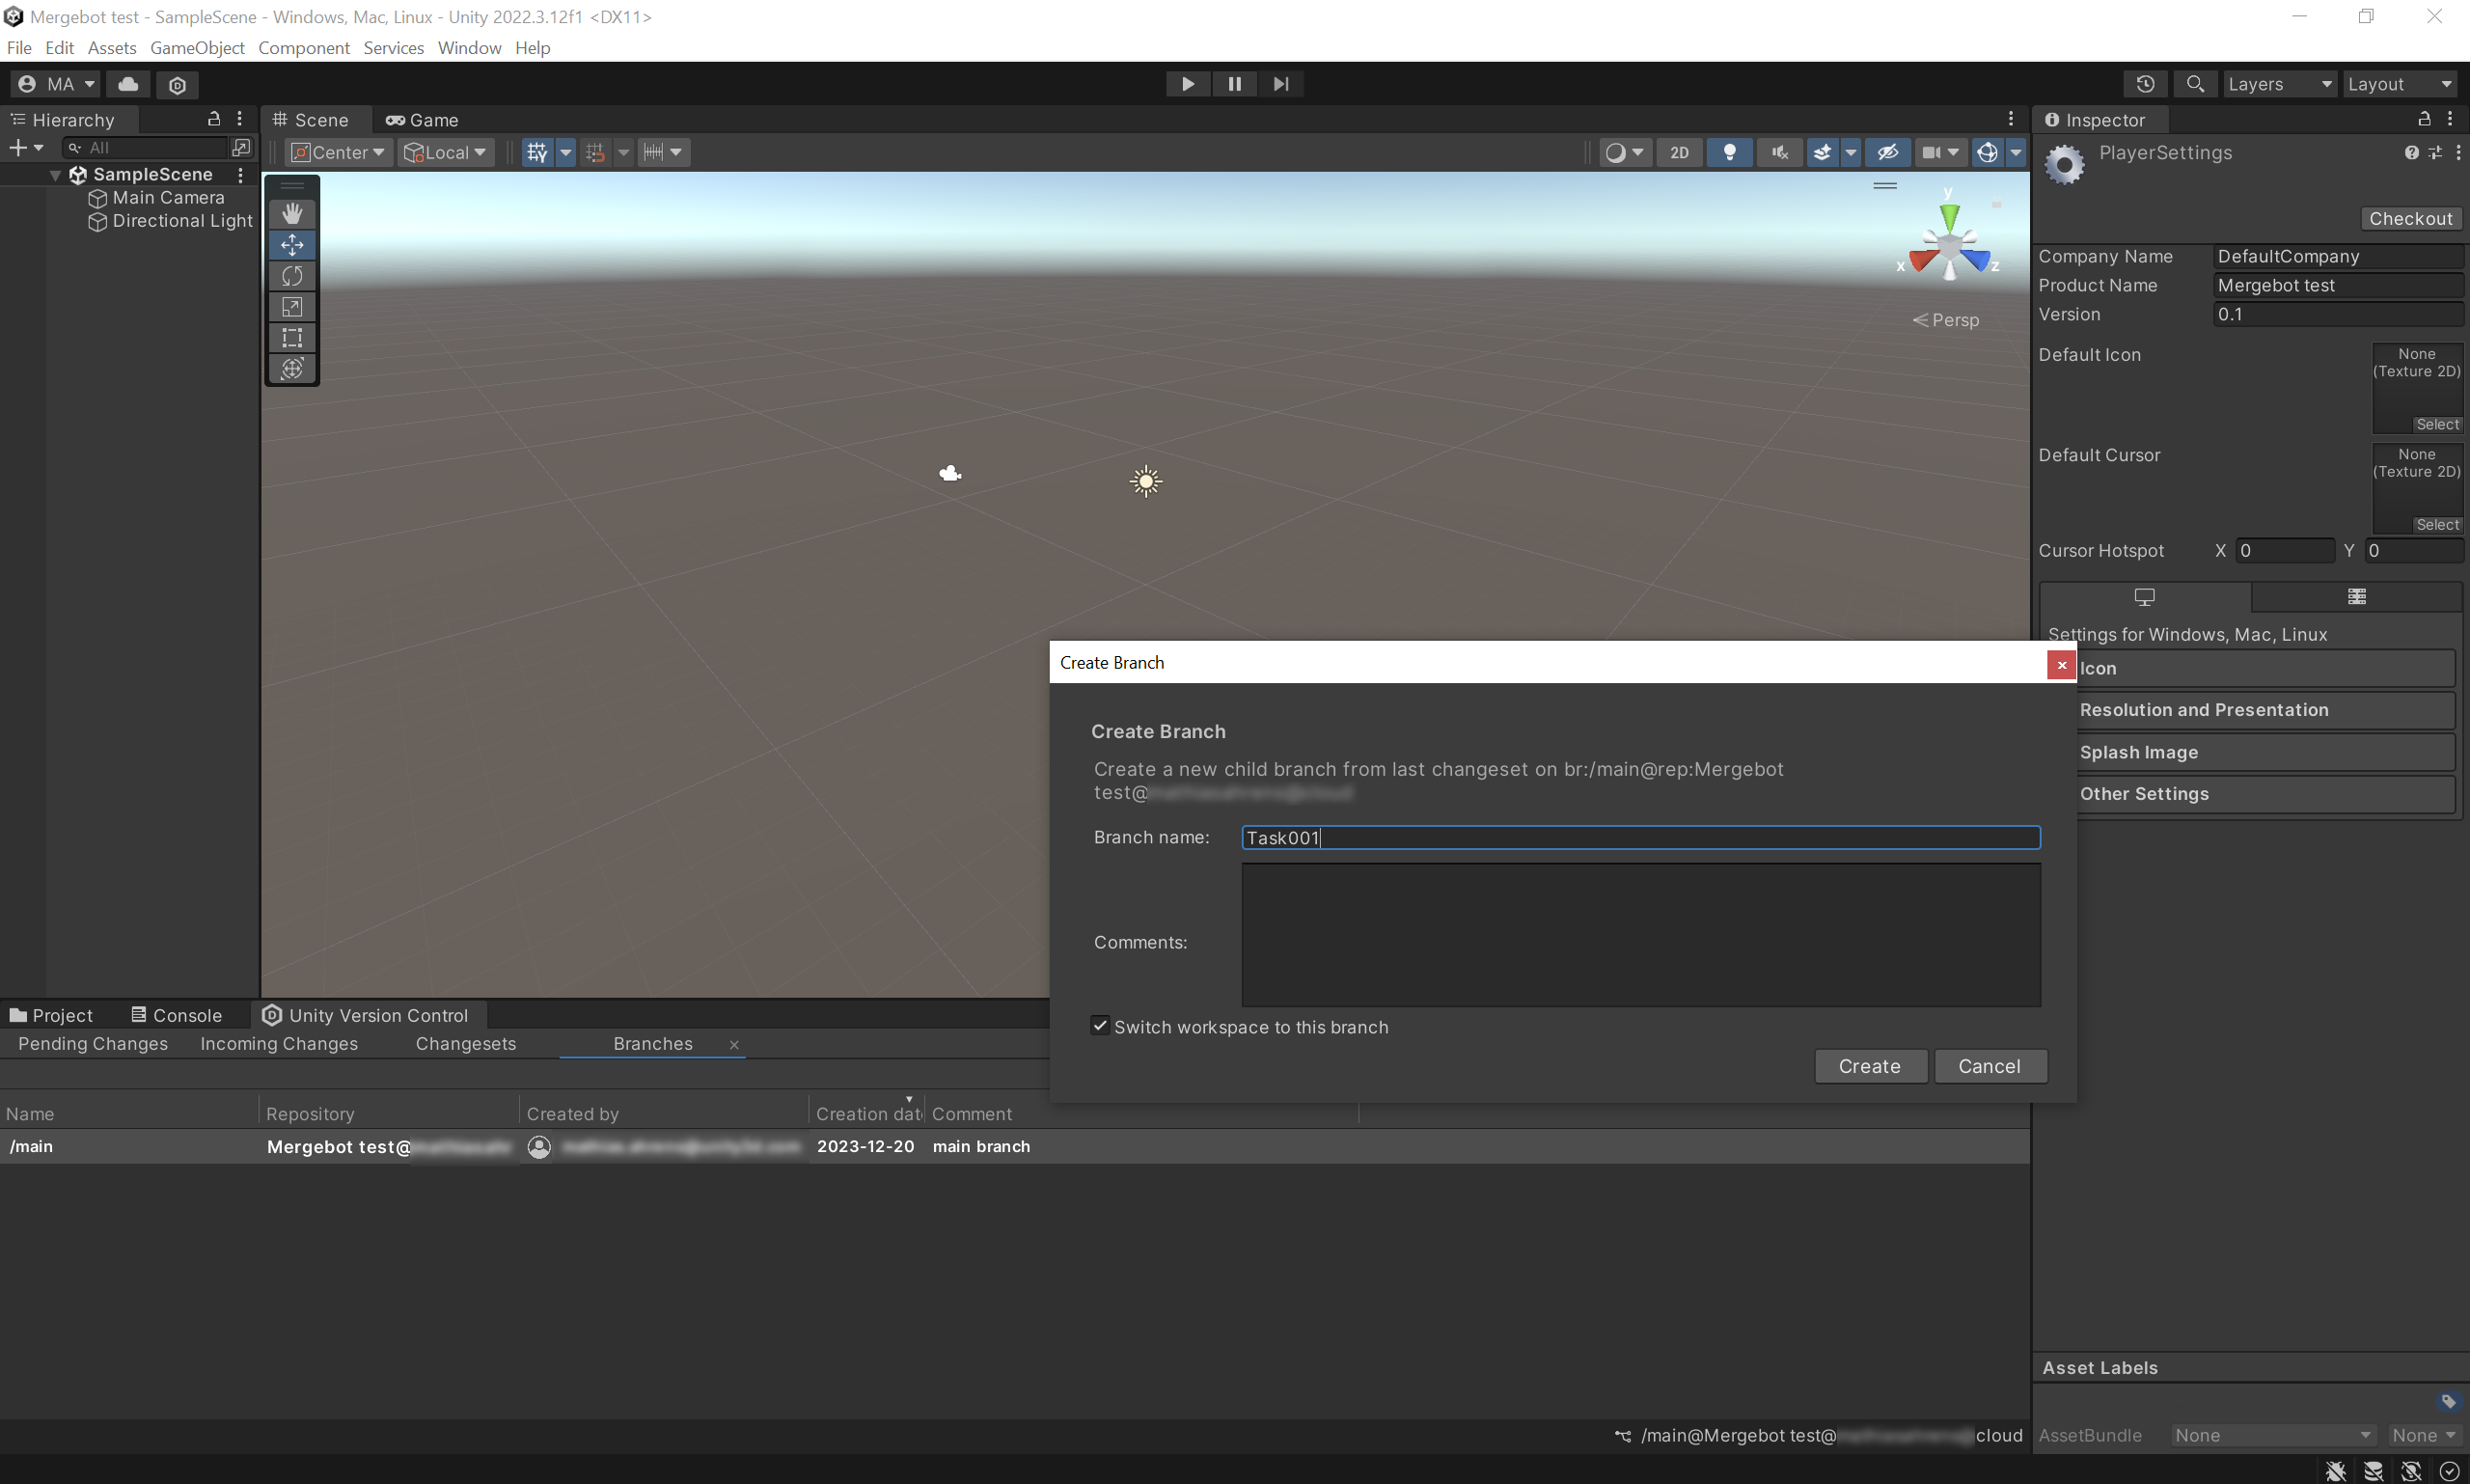Click the Unity Cloud icon in toolbar

pyautogui.click(x=128, y=84)
